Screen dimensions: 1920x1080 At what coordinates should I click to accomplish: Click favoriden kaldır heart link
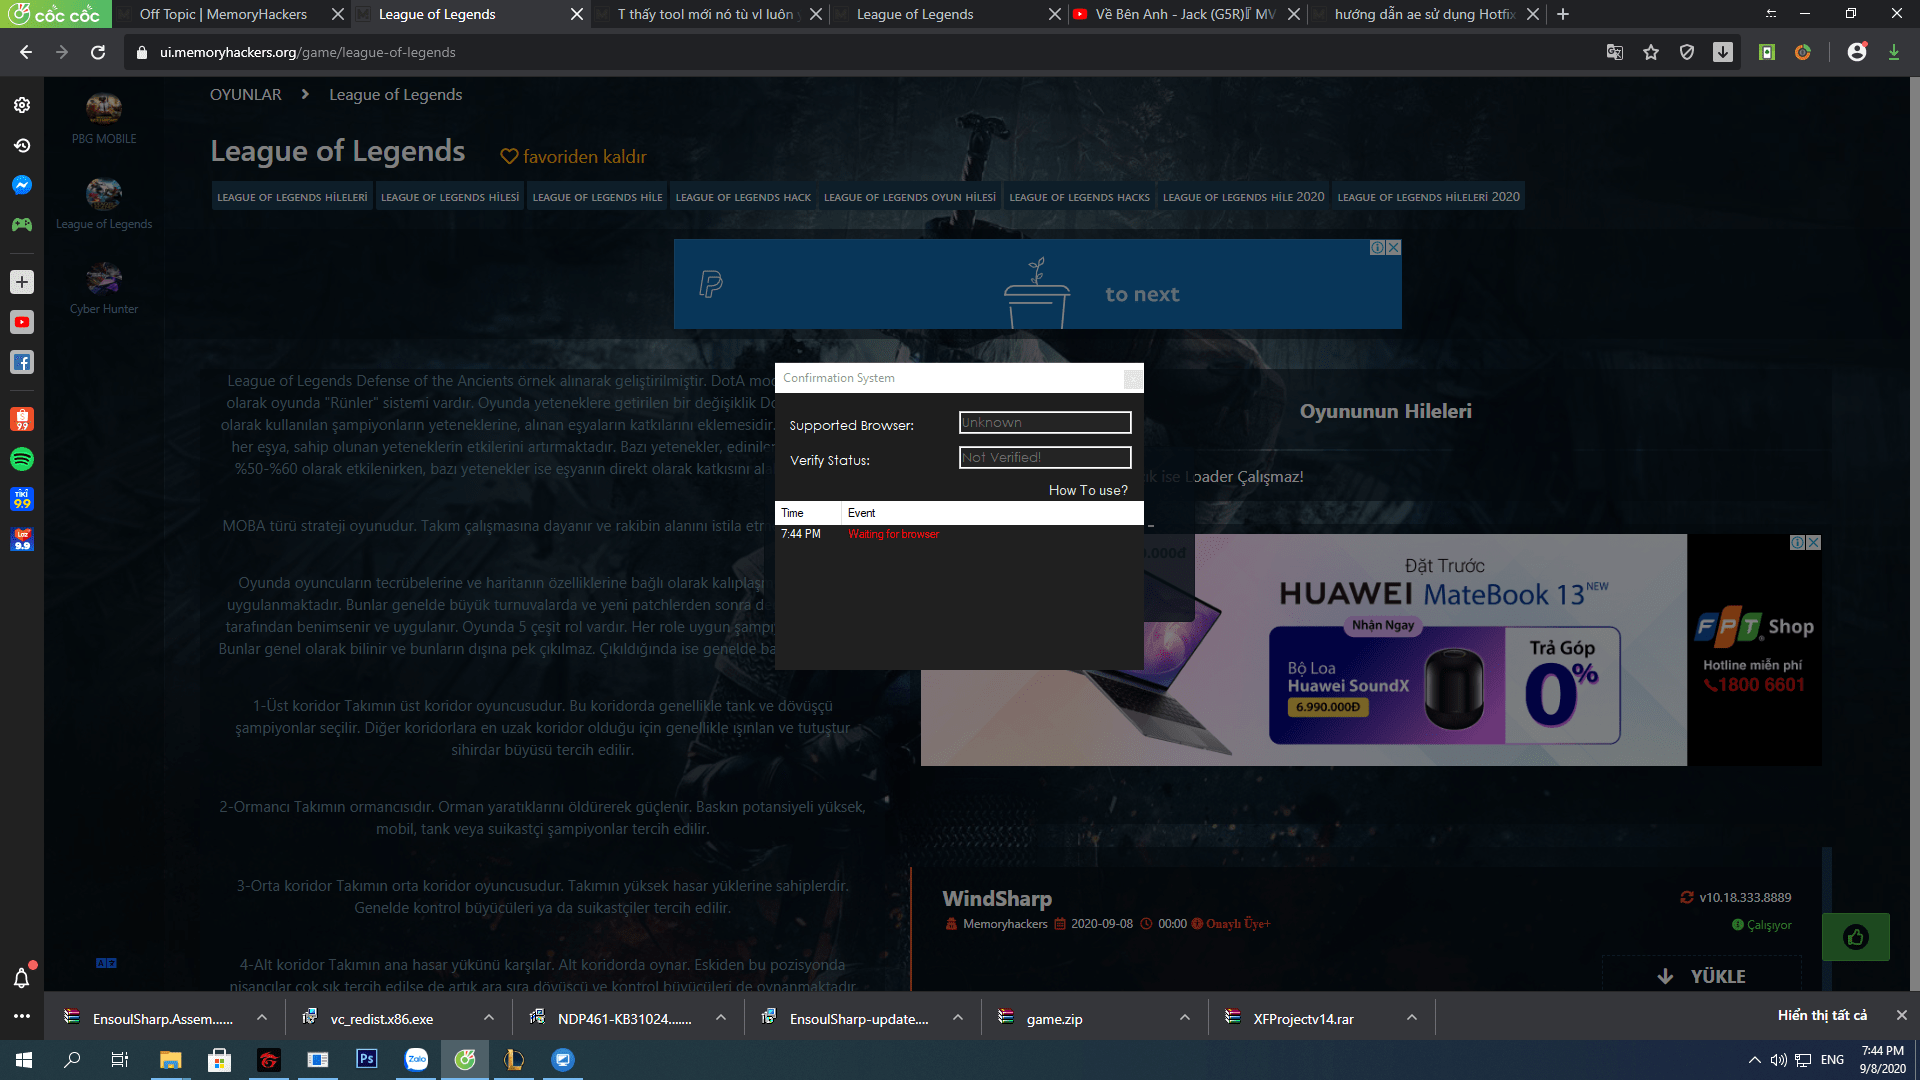coord(573,156)
